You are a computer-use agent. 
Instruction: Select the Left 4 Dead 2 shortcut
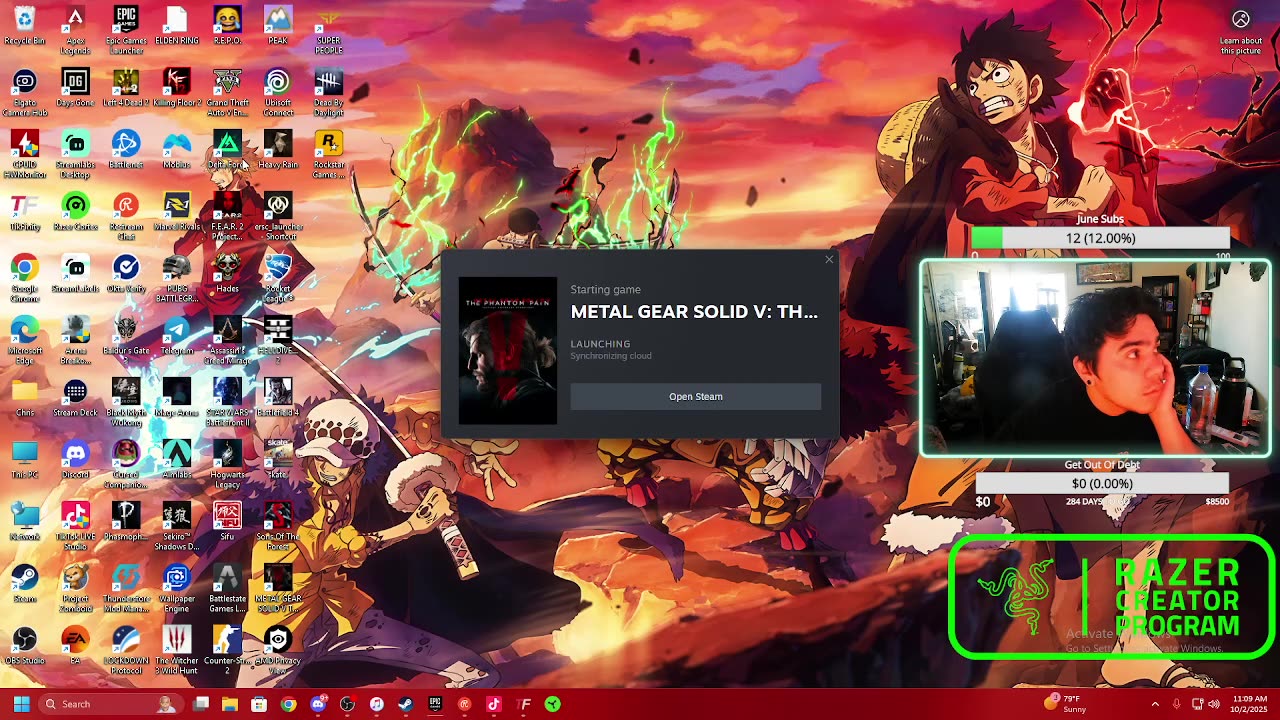[x=126, y=89]
